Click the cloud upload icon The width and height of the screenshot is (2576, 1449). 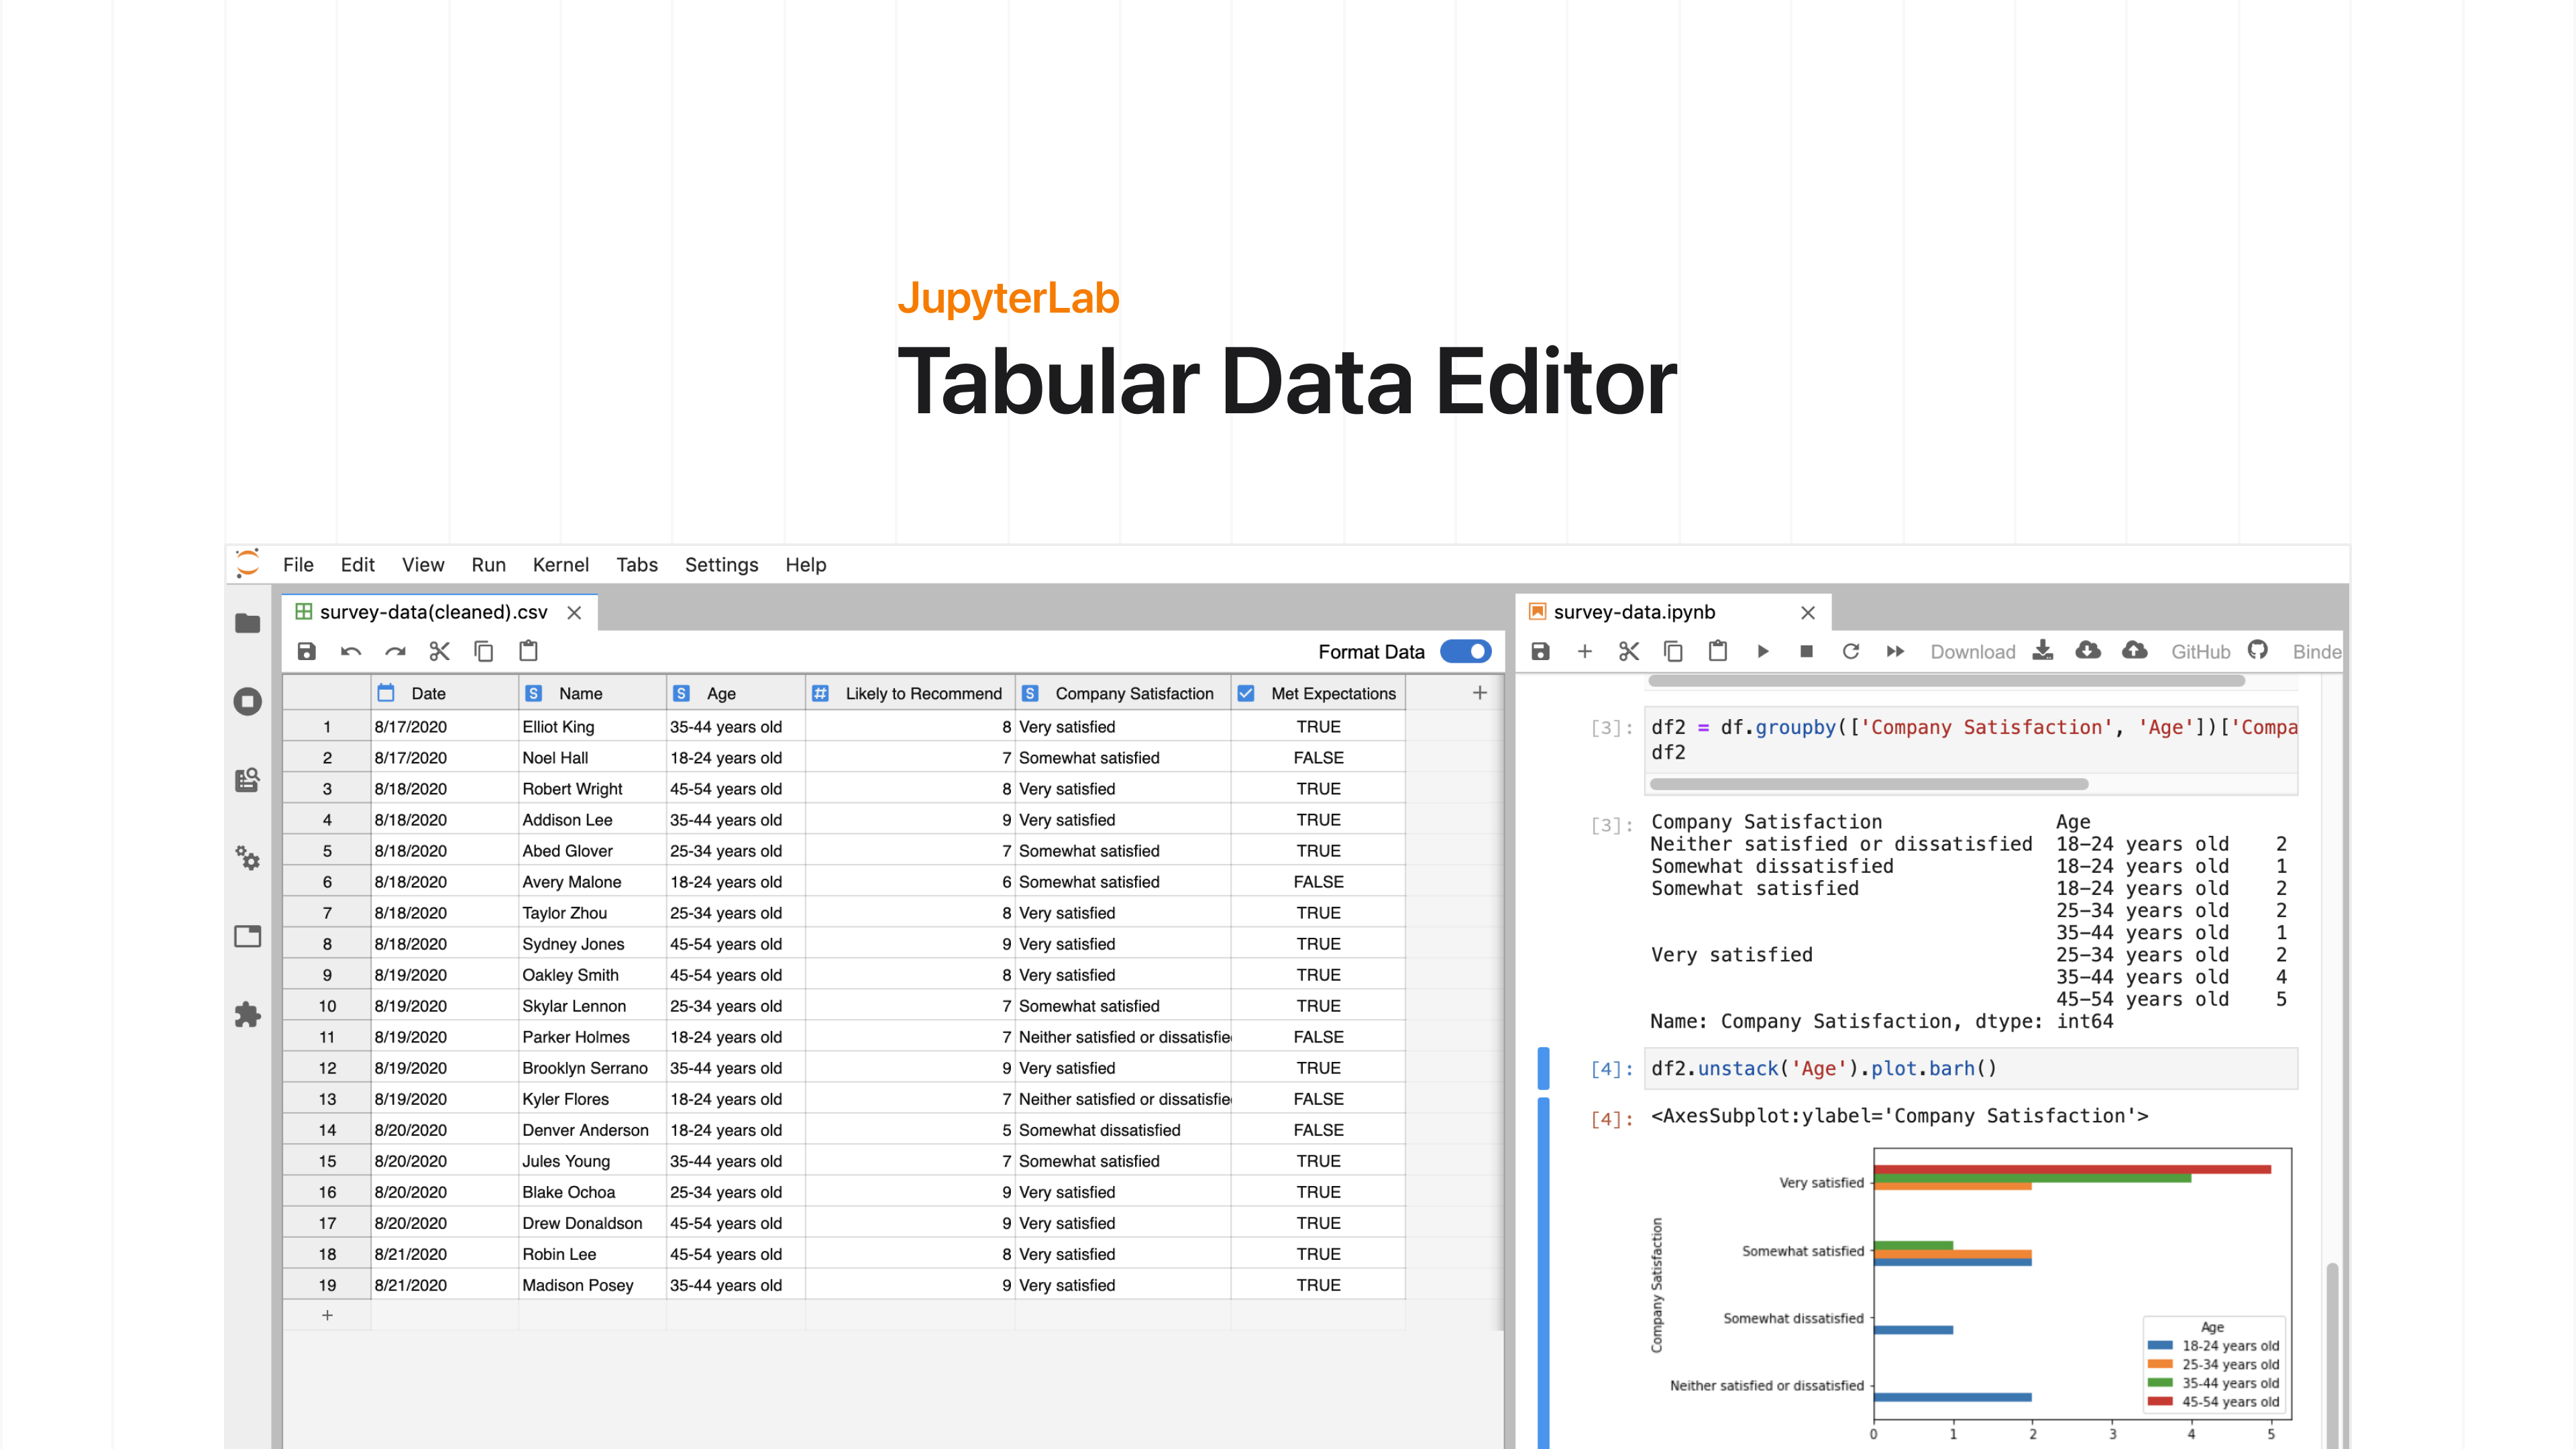coord(2135,651)
